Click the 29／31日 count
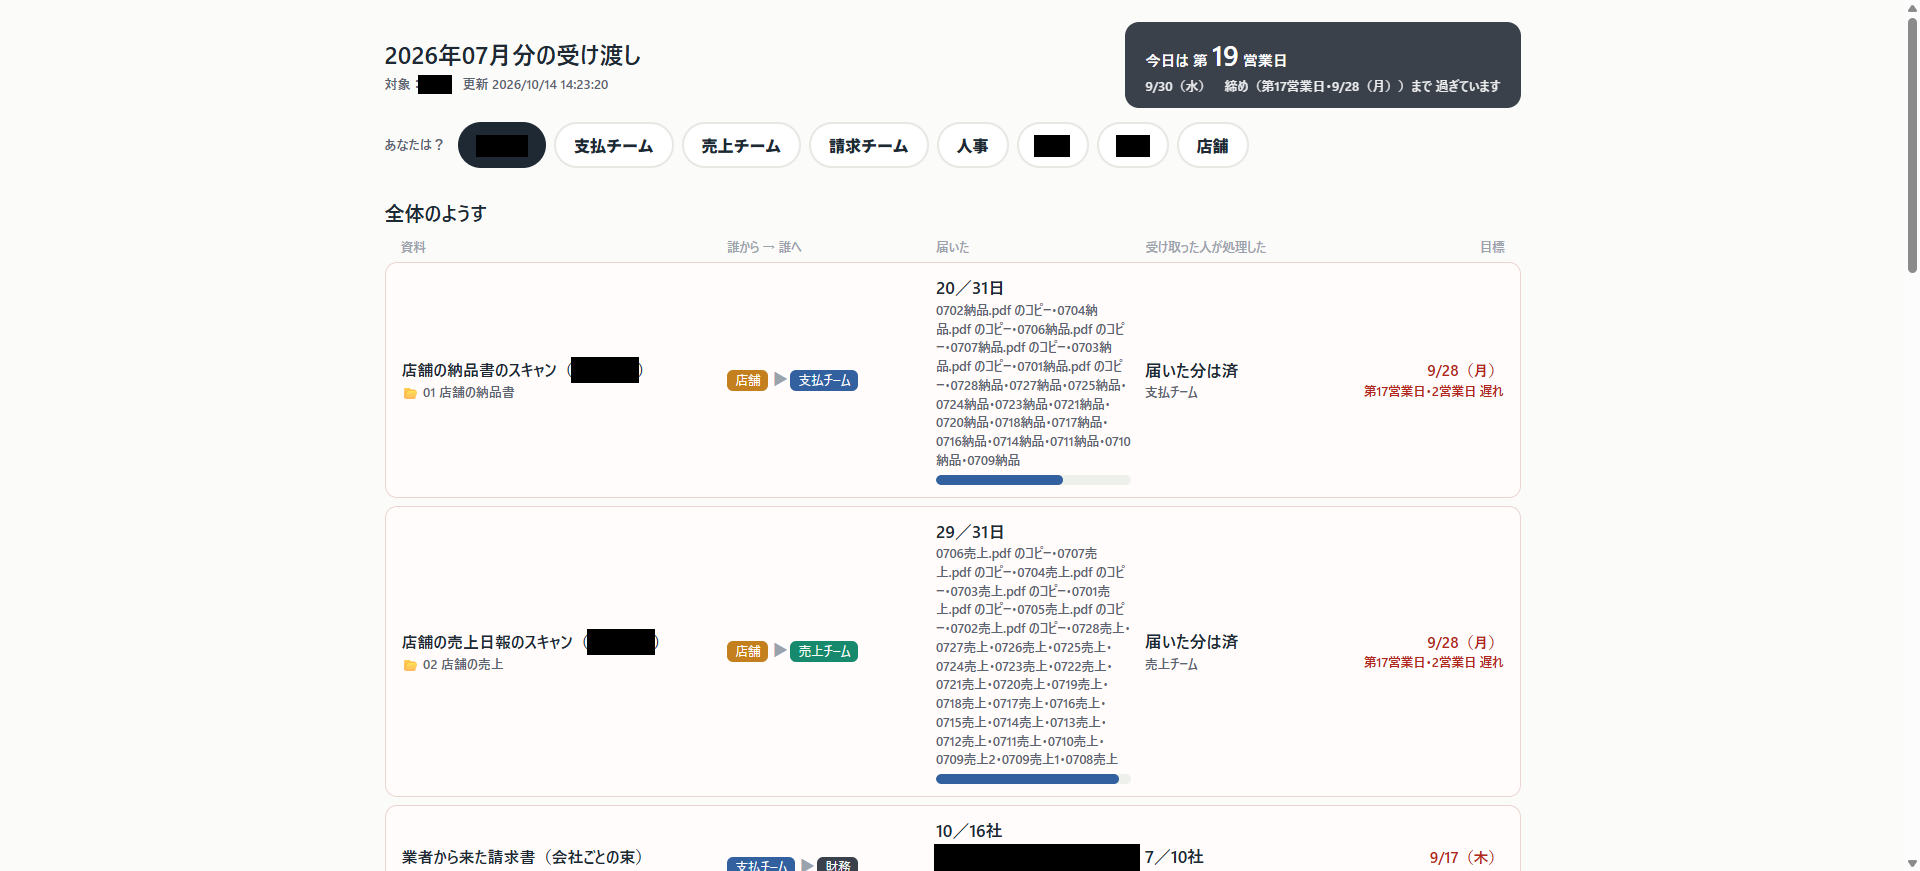 [970, 532]
